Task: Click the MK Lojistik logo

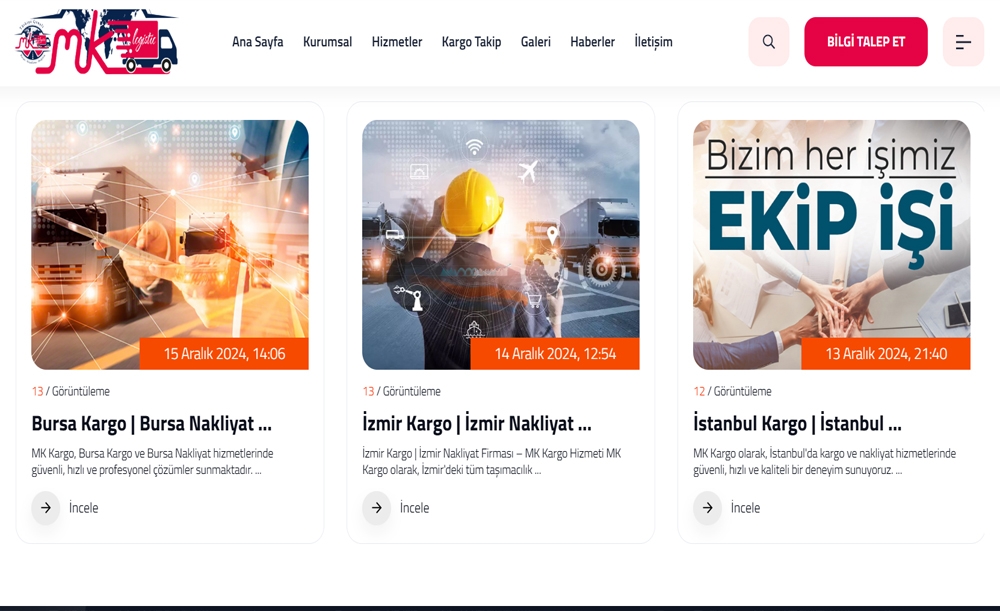Action: point(96,42)
